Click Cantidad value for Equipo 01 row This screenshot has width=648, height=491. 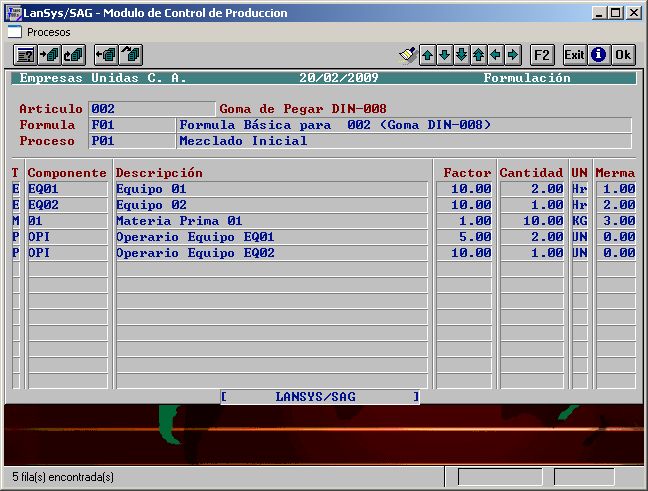coord(532,189)
